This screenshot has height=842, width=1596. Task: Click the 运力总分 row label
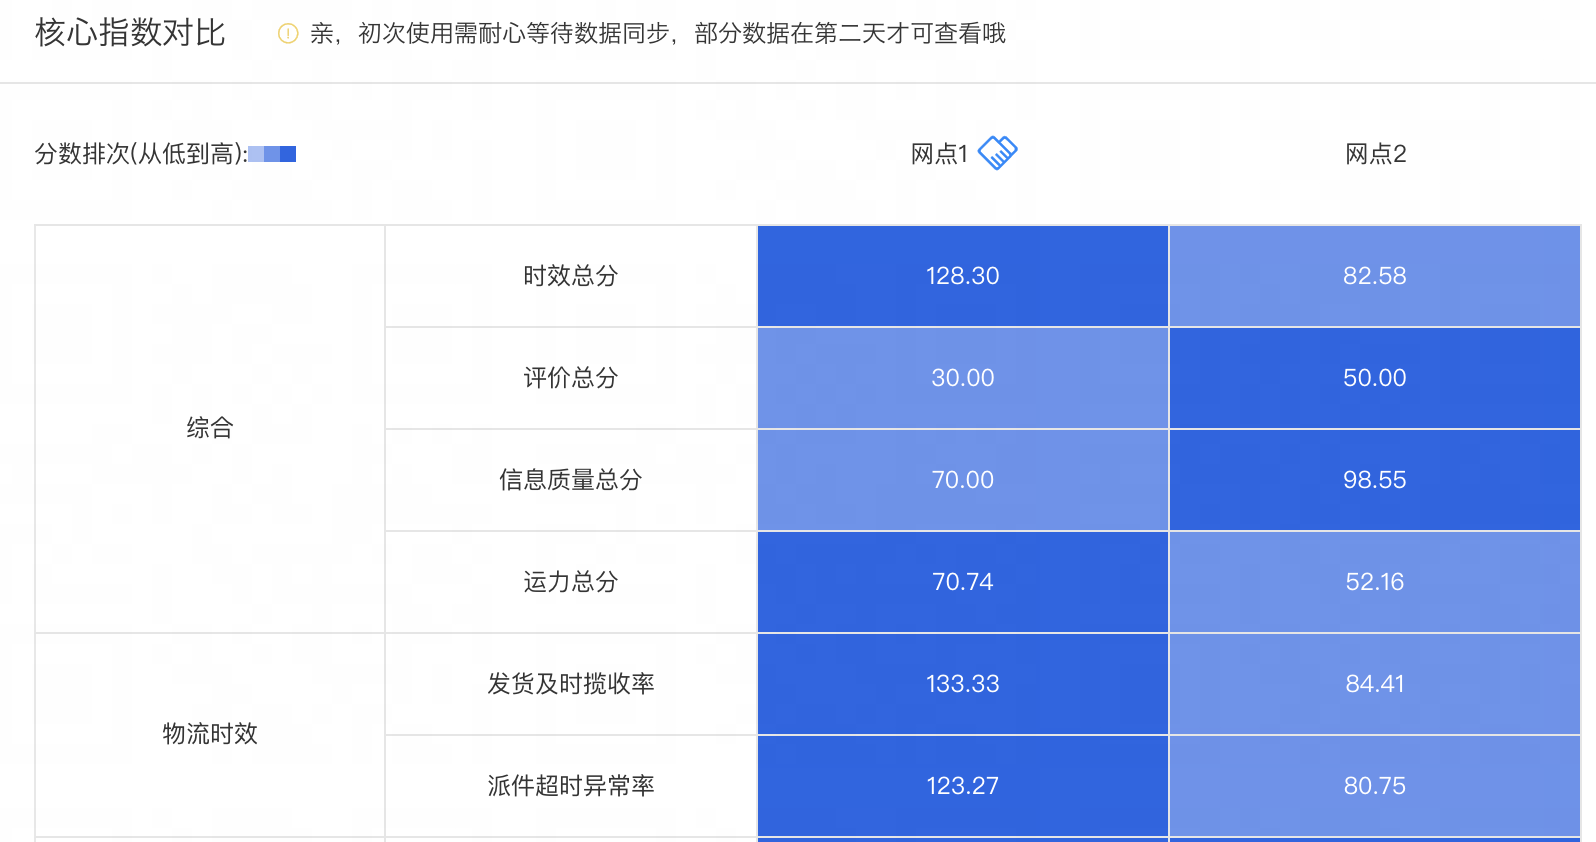(571, 582)
